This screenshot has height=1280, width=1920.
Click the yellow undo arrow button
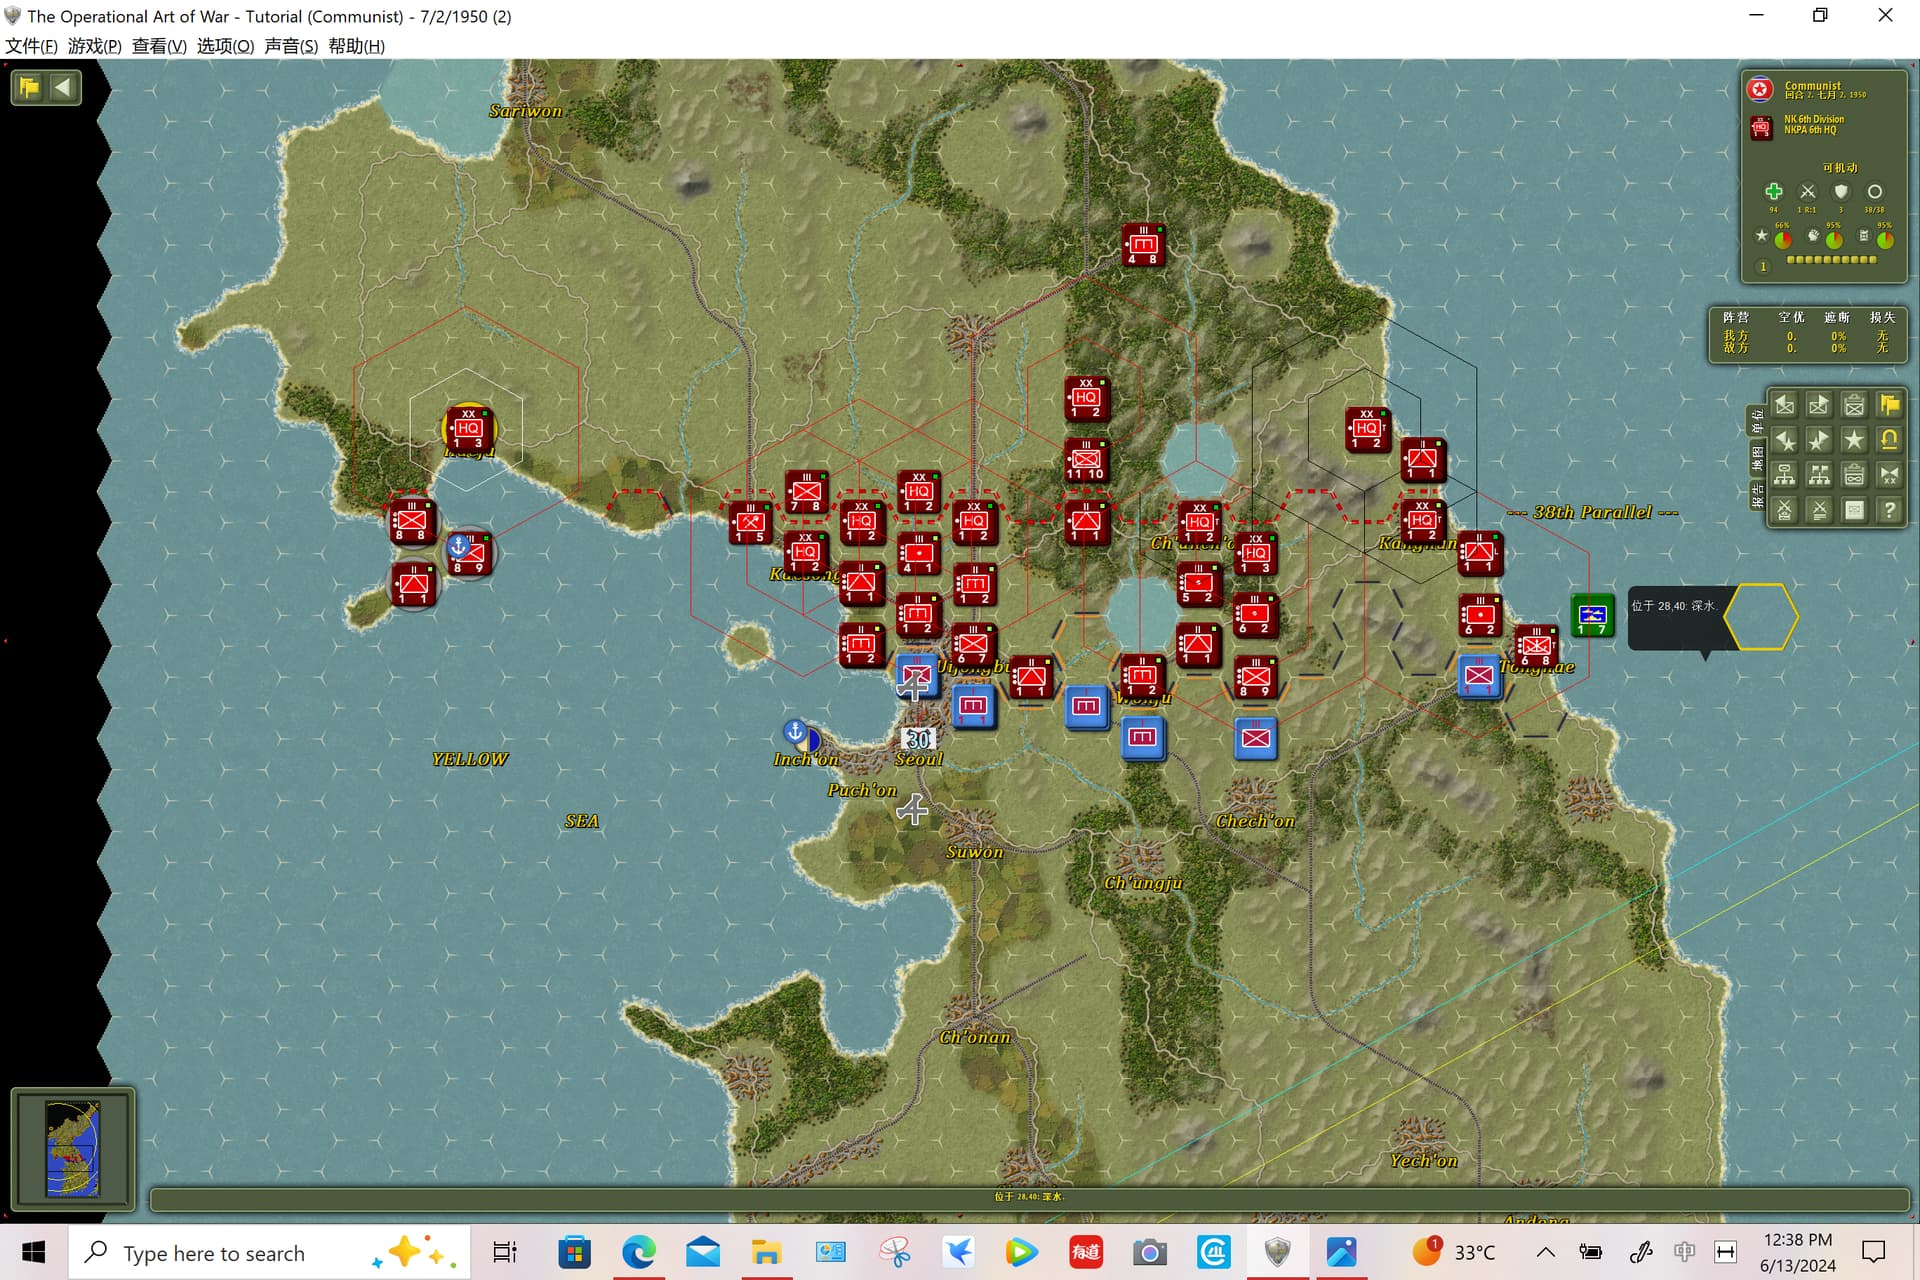(1889, 440)
